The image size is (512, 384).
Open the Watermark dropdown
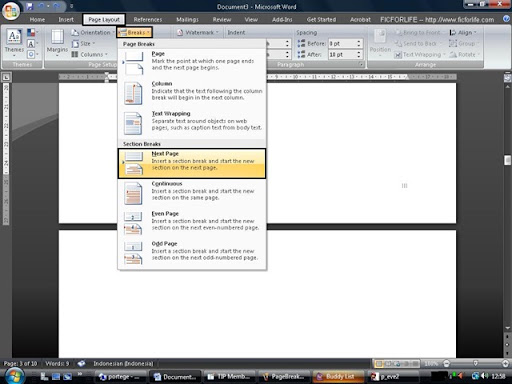click(x=198, y=32)
